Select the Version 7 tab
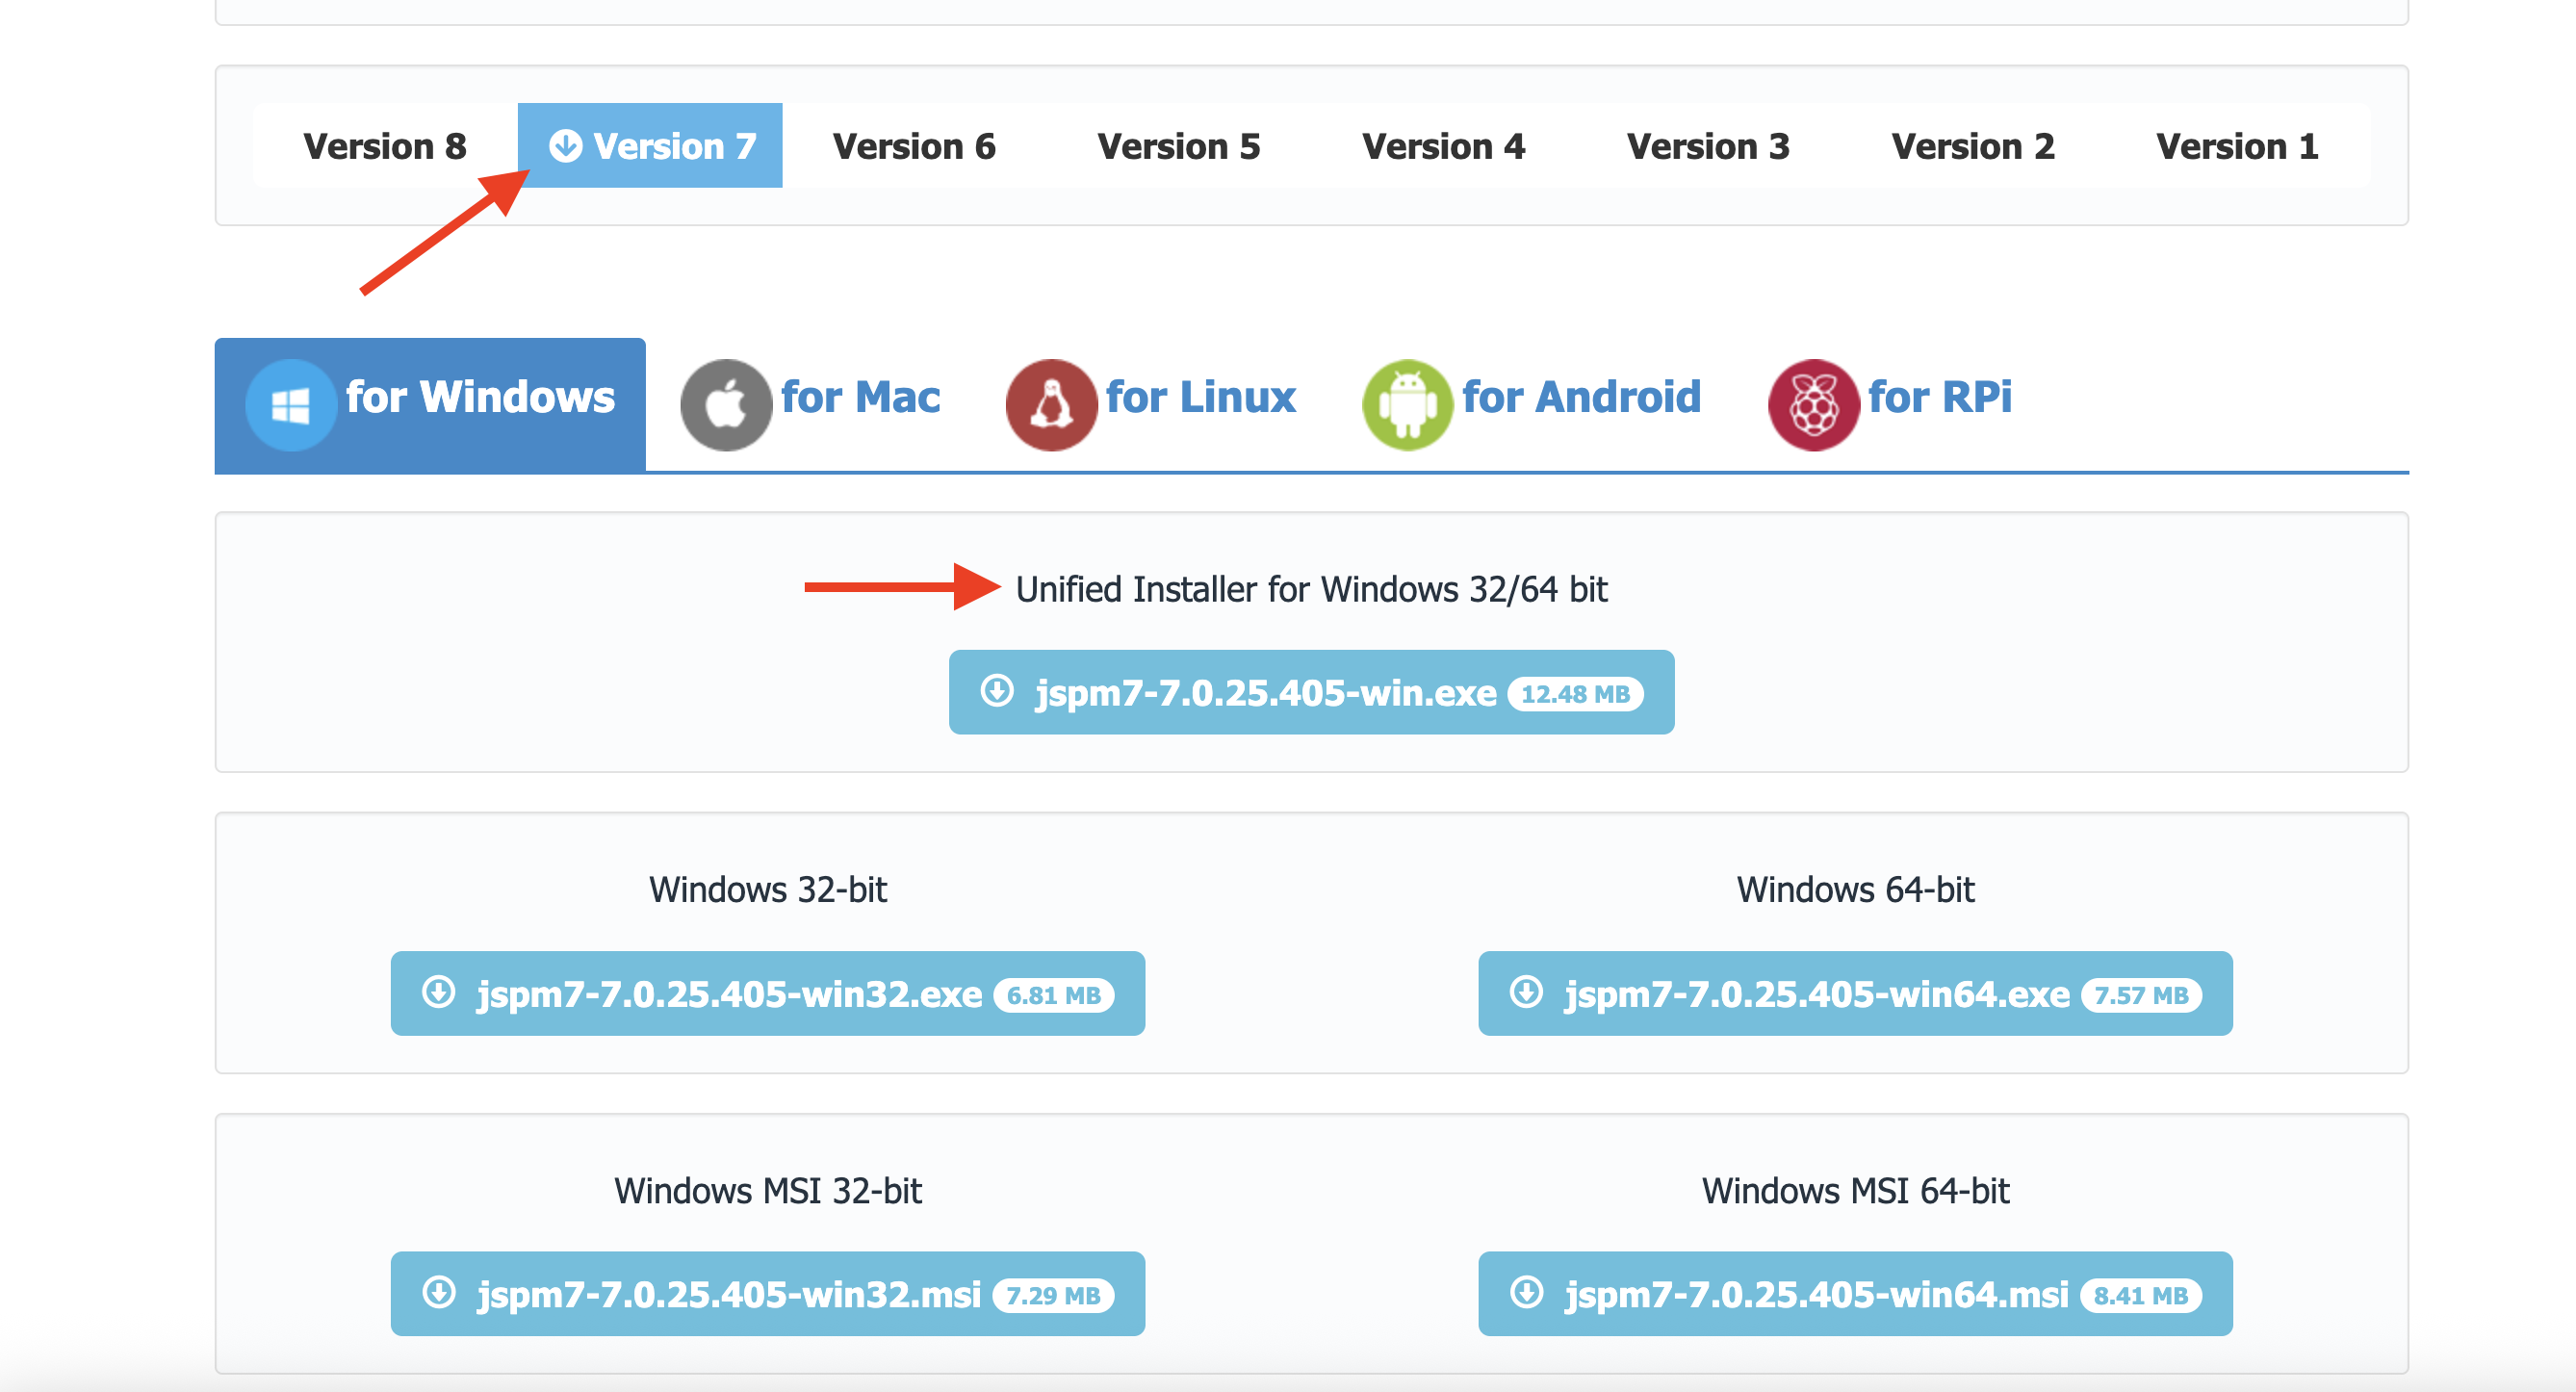Screen dimensions: 2576x1392 650,146
